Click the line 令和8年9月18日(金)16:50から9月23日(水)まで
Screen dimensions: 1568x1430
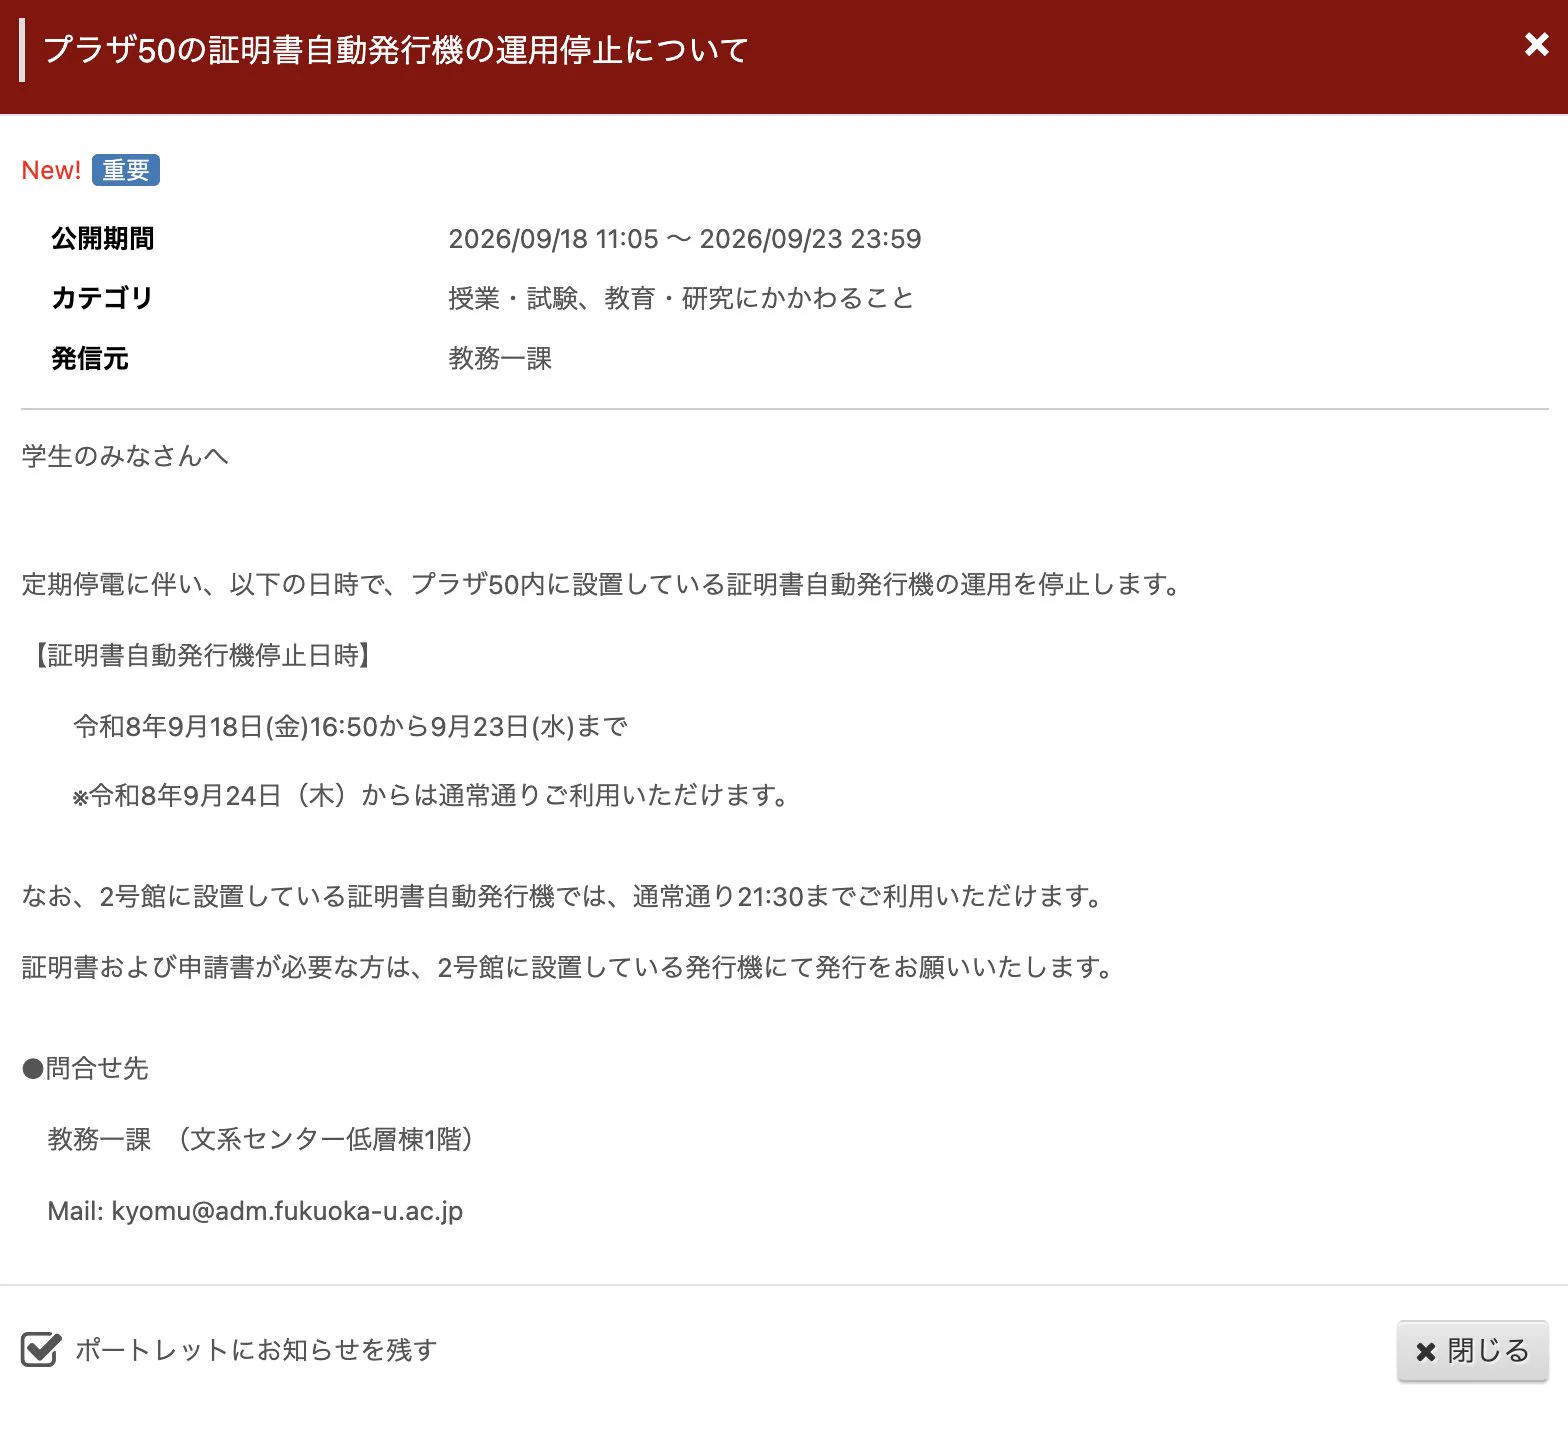point(350,726)
